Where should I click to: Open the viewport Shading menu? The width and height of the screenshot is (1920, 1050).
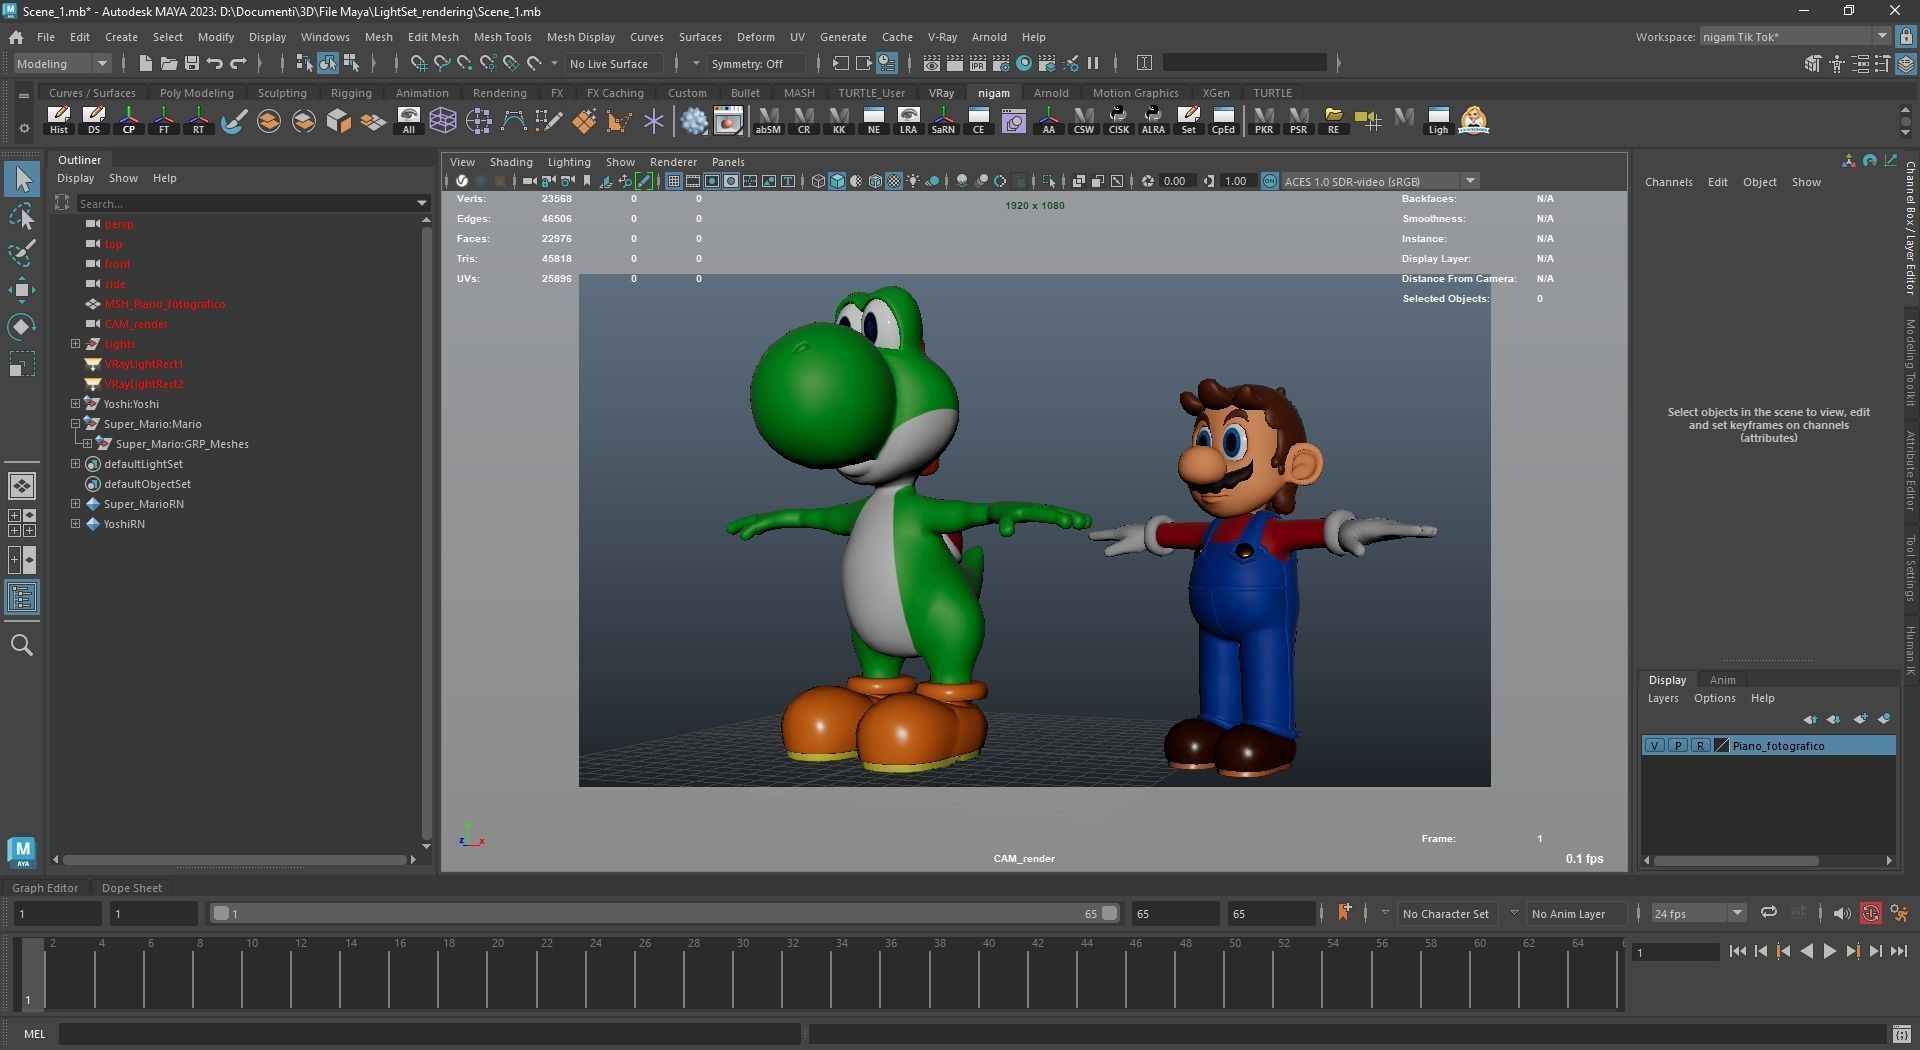coord(511,162)
